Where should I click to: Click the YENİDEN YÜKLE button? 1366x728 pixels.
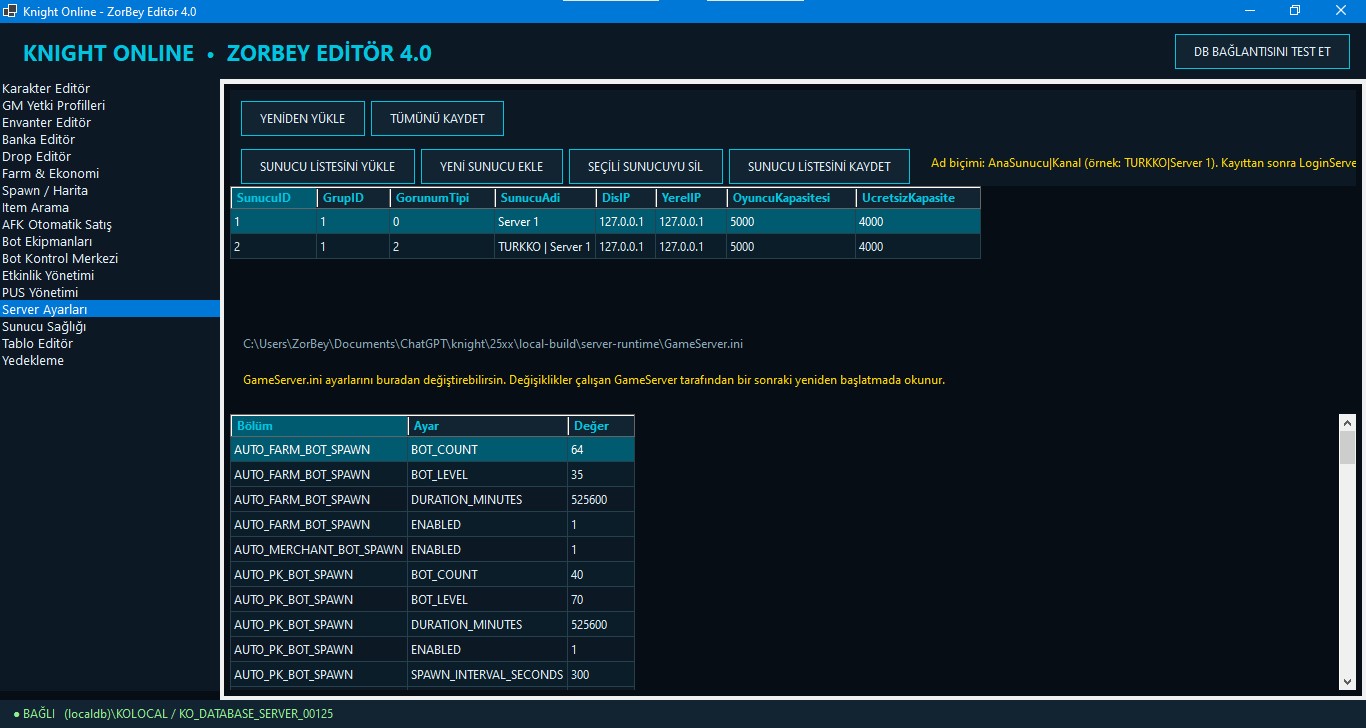pos(303,118)
